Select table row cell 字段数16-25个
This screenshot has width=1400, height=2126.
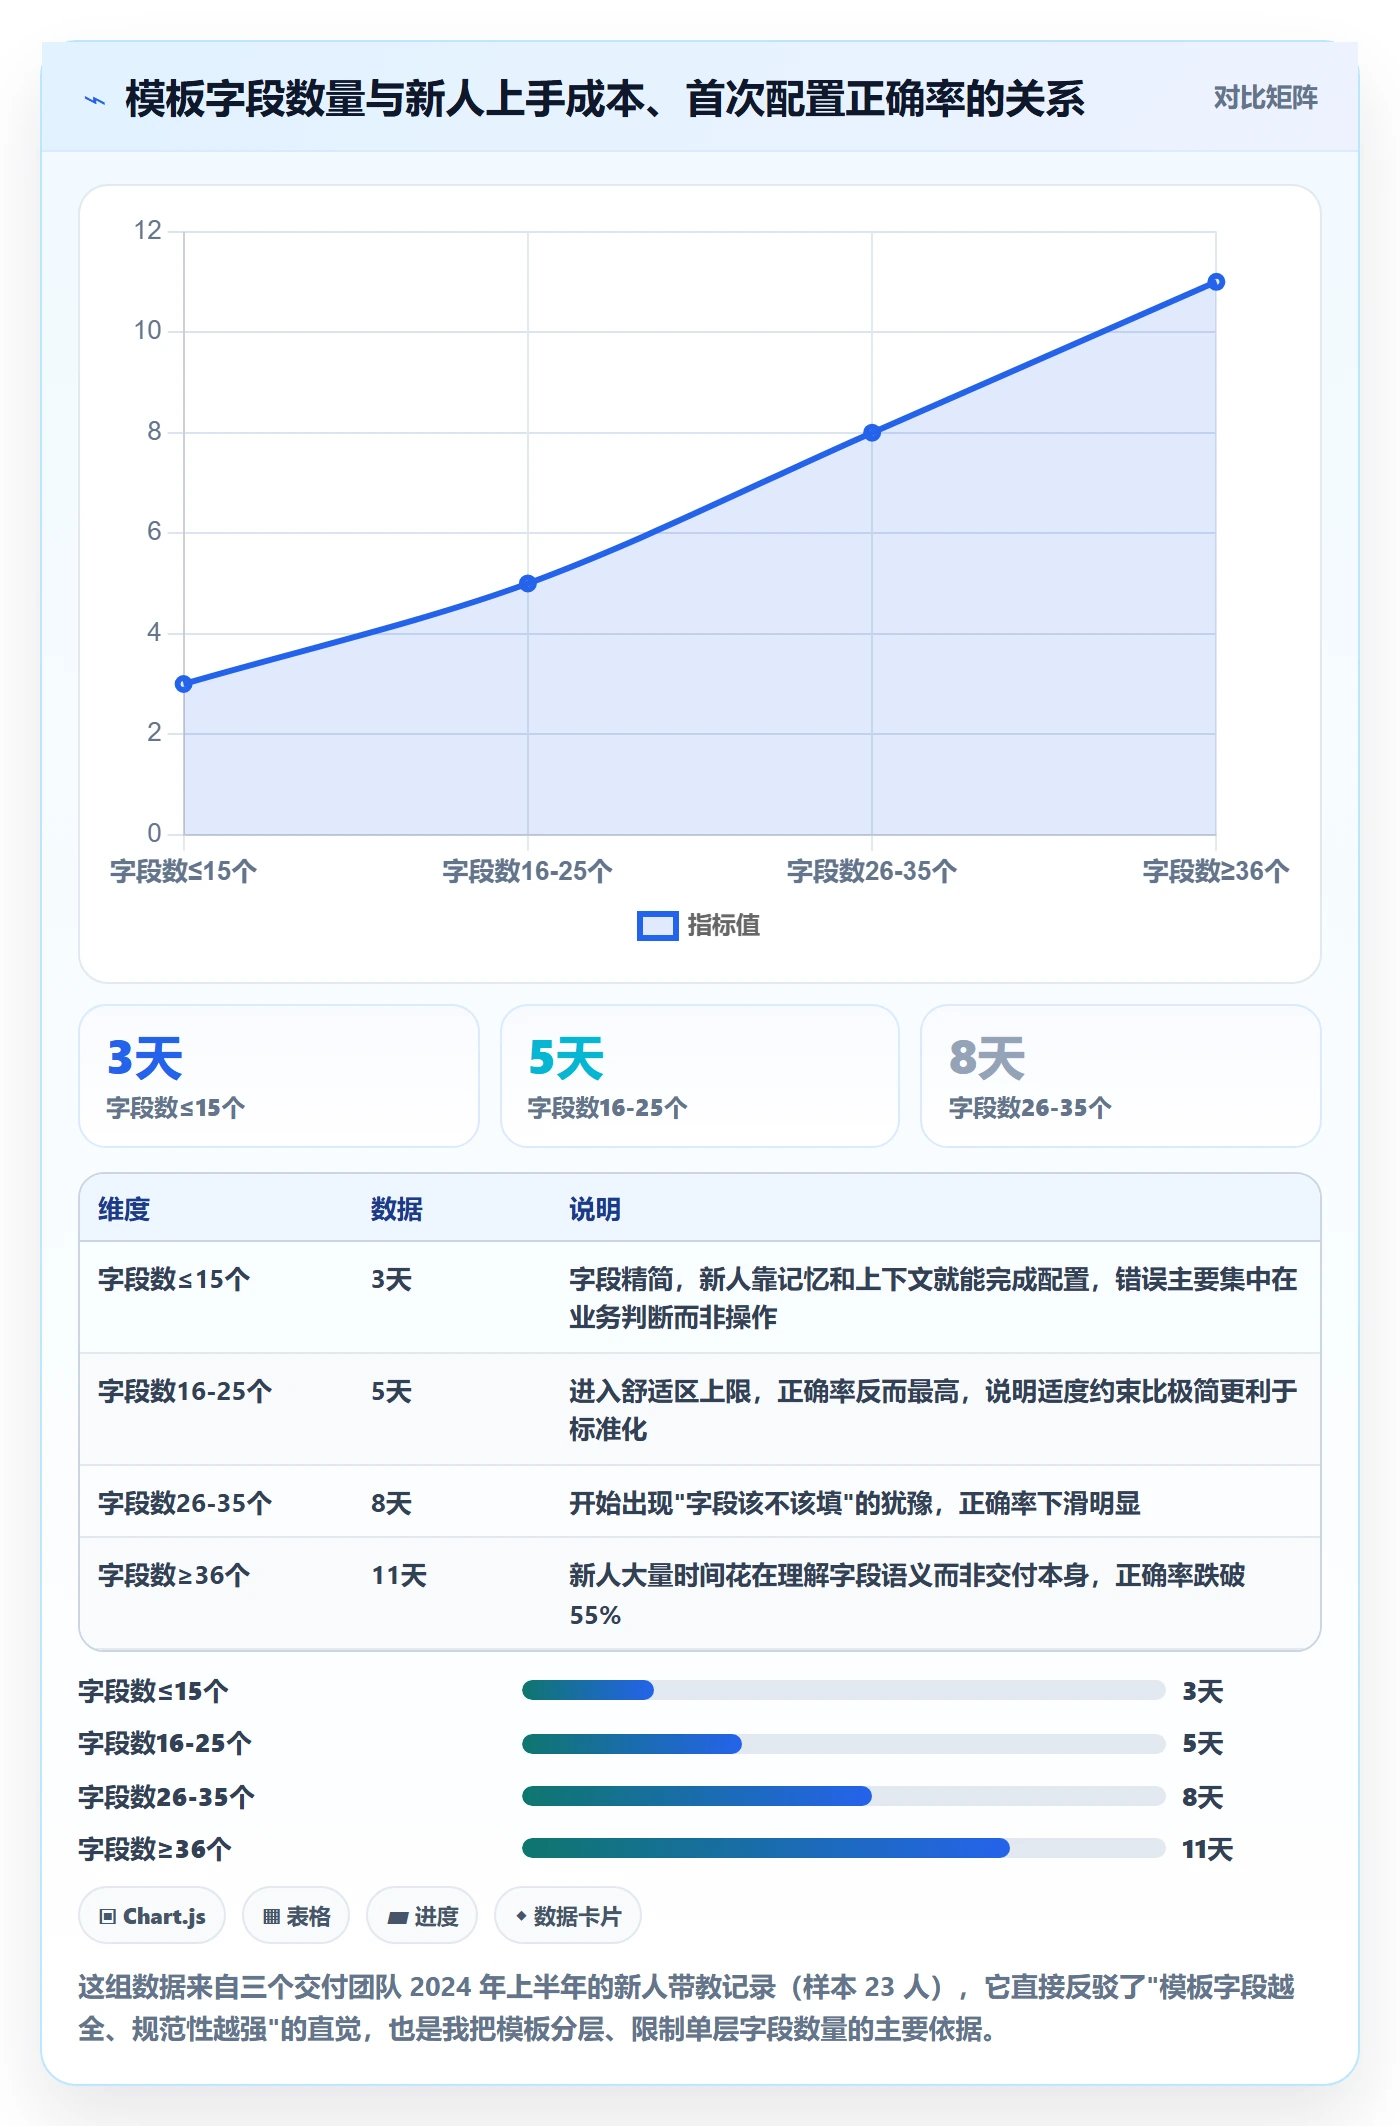click(185, 1392)
